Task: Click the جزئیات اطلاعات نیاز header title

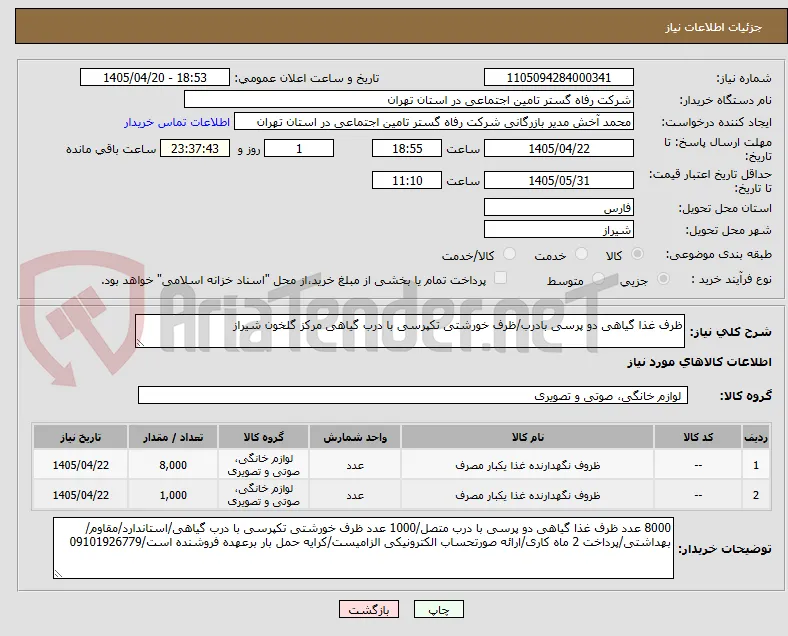Action: click(714, 27)
